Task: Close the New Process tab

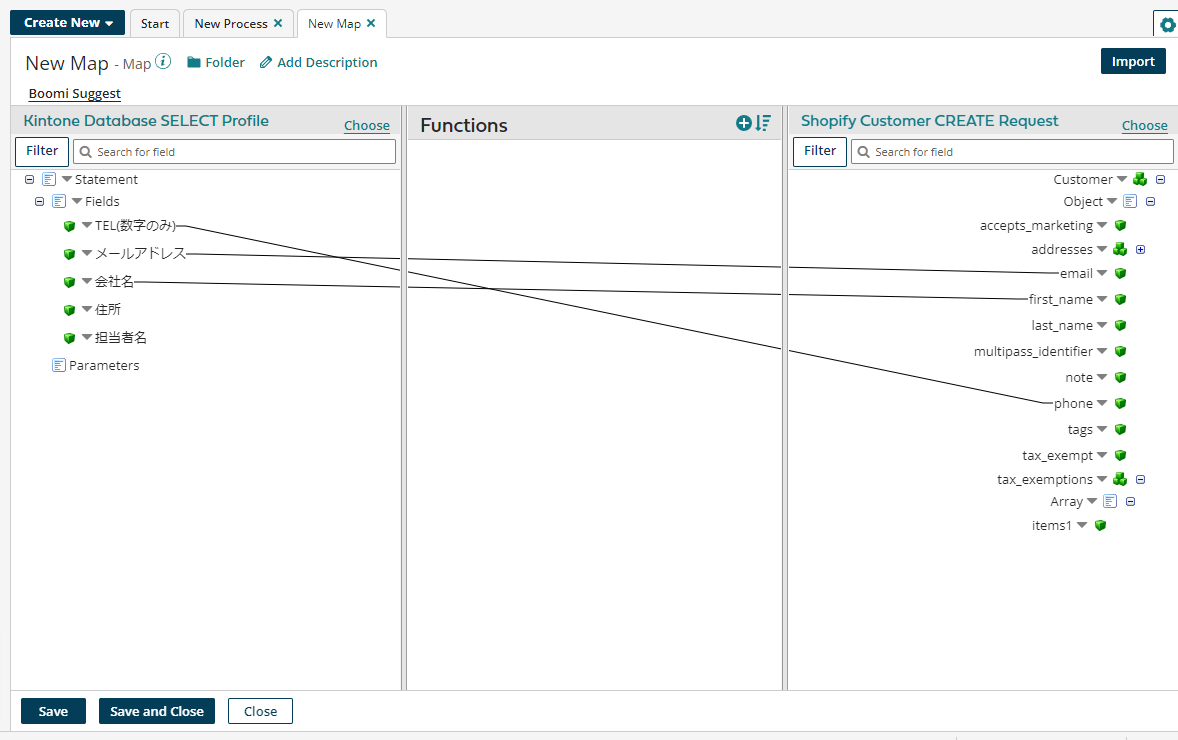Action: (278, 23)
